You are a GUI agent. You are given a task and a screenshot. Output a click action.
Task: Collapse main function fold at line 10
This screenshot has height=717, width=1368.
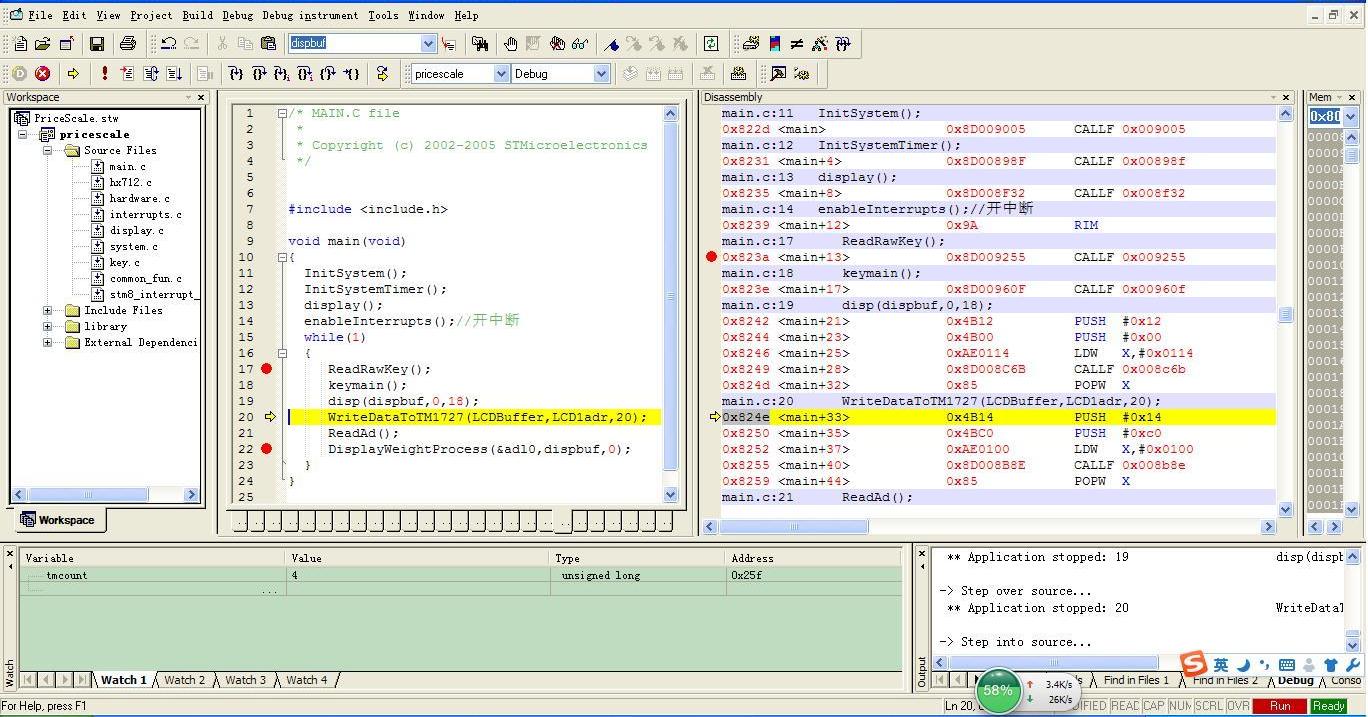pyautogui.click(x=282, y=258)
